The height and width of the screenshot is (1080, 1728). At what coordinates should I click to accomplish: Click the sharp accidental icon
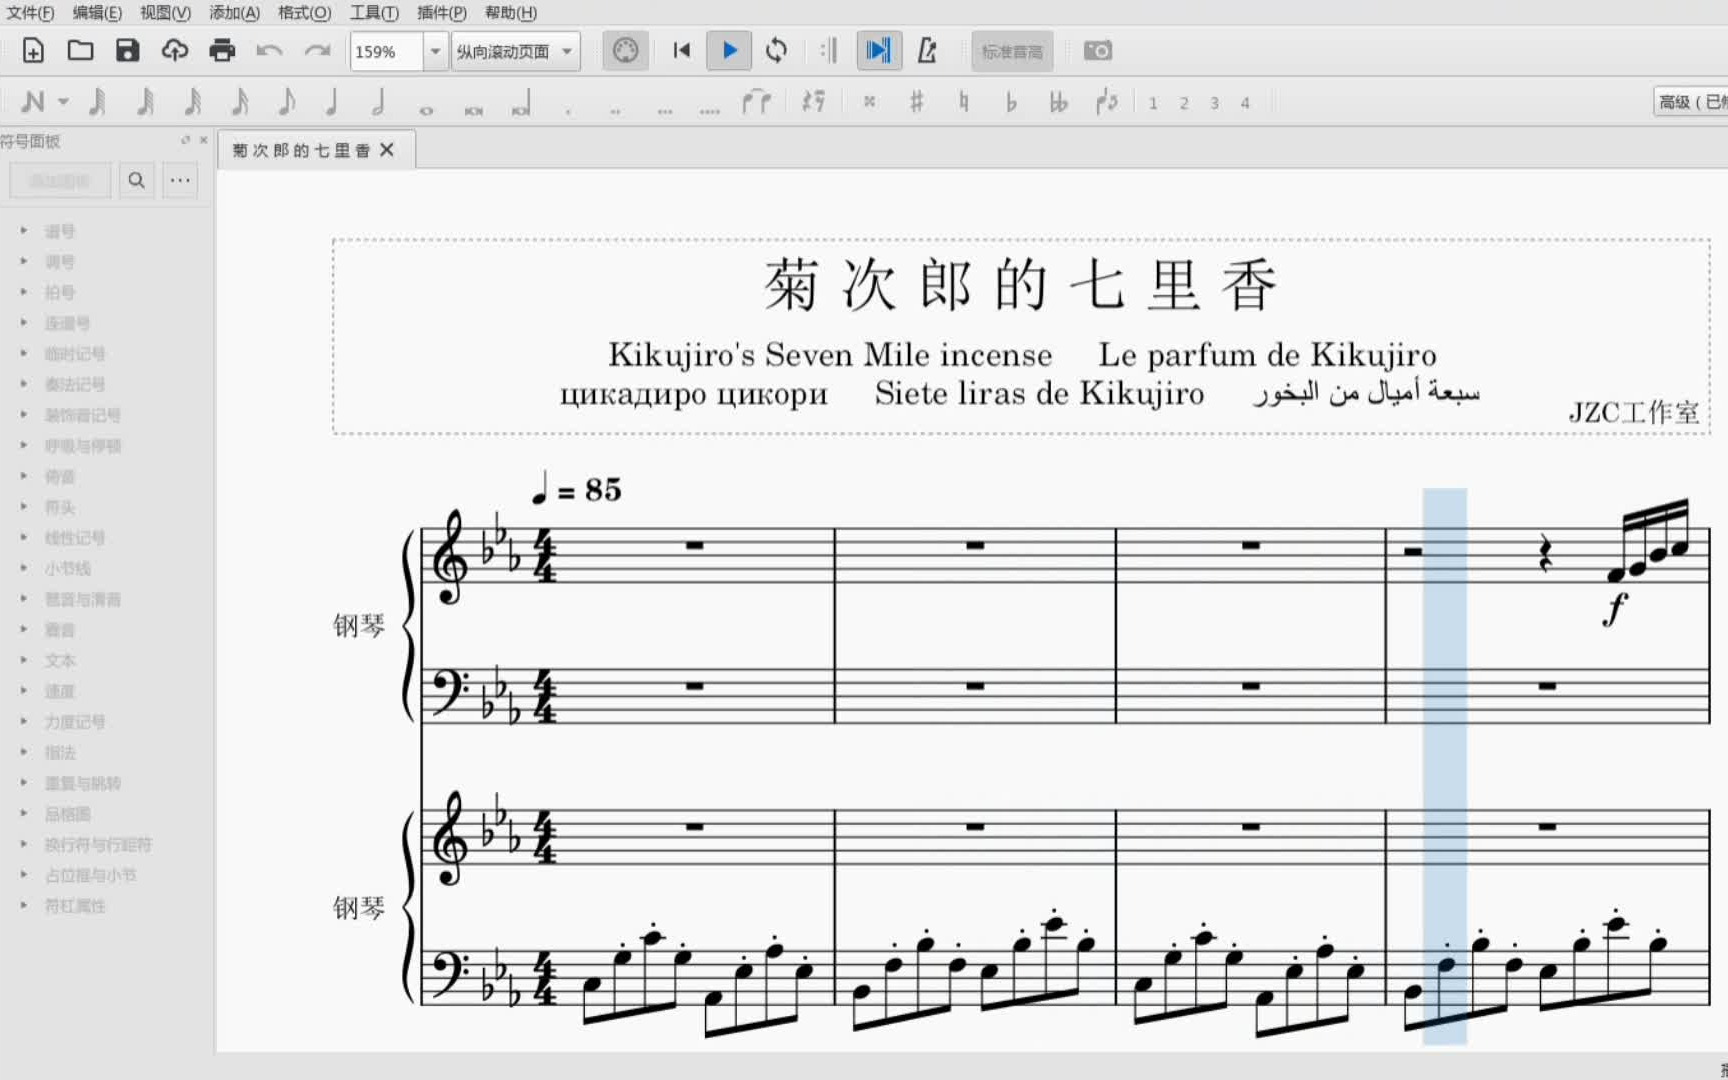click(x=916, y=102)
